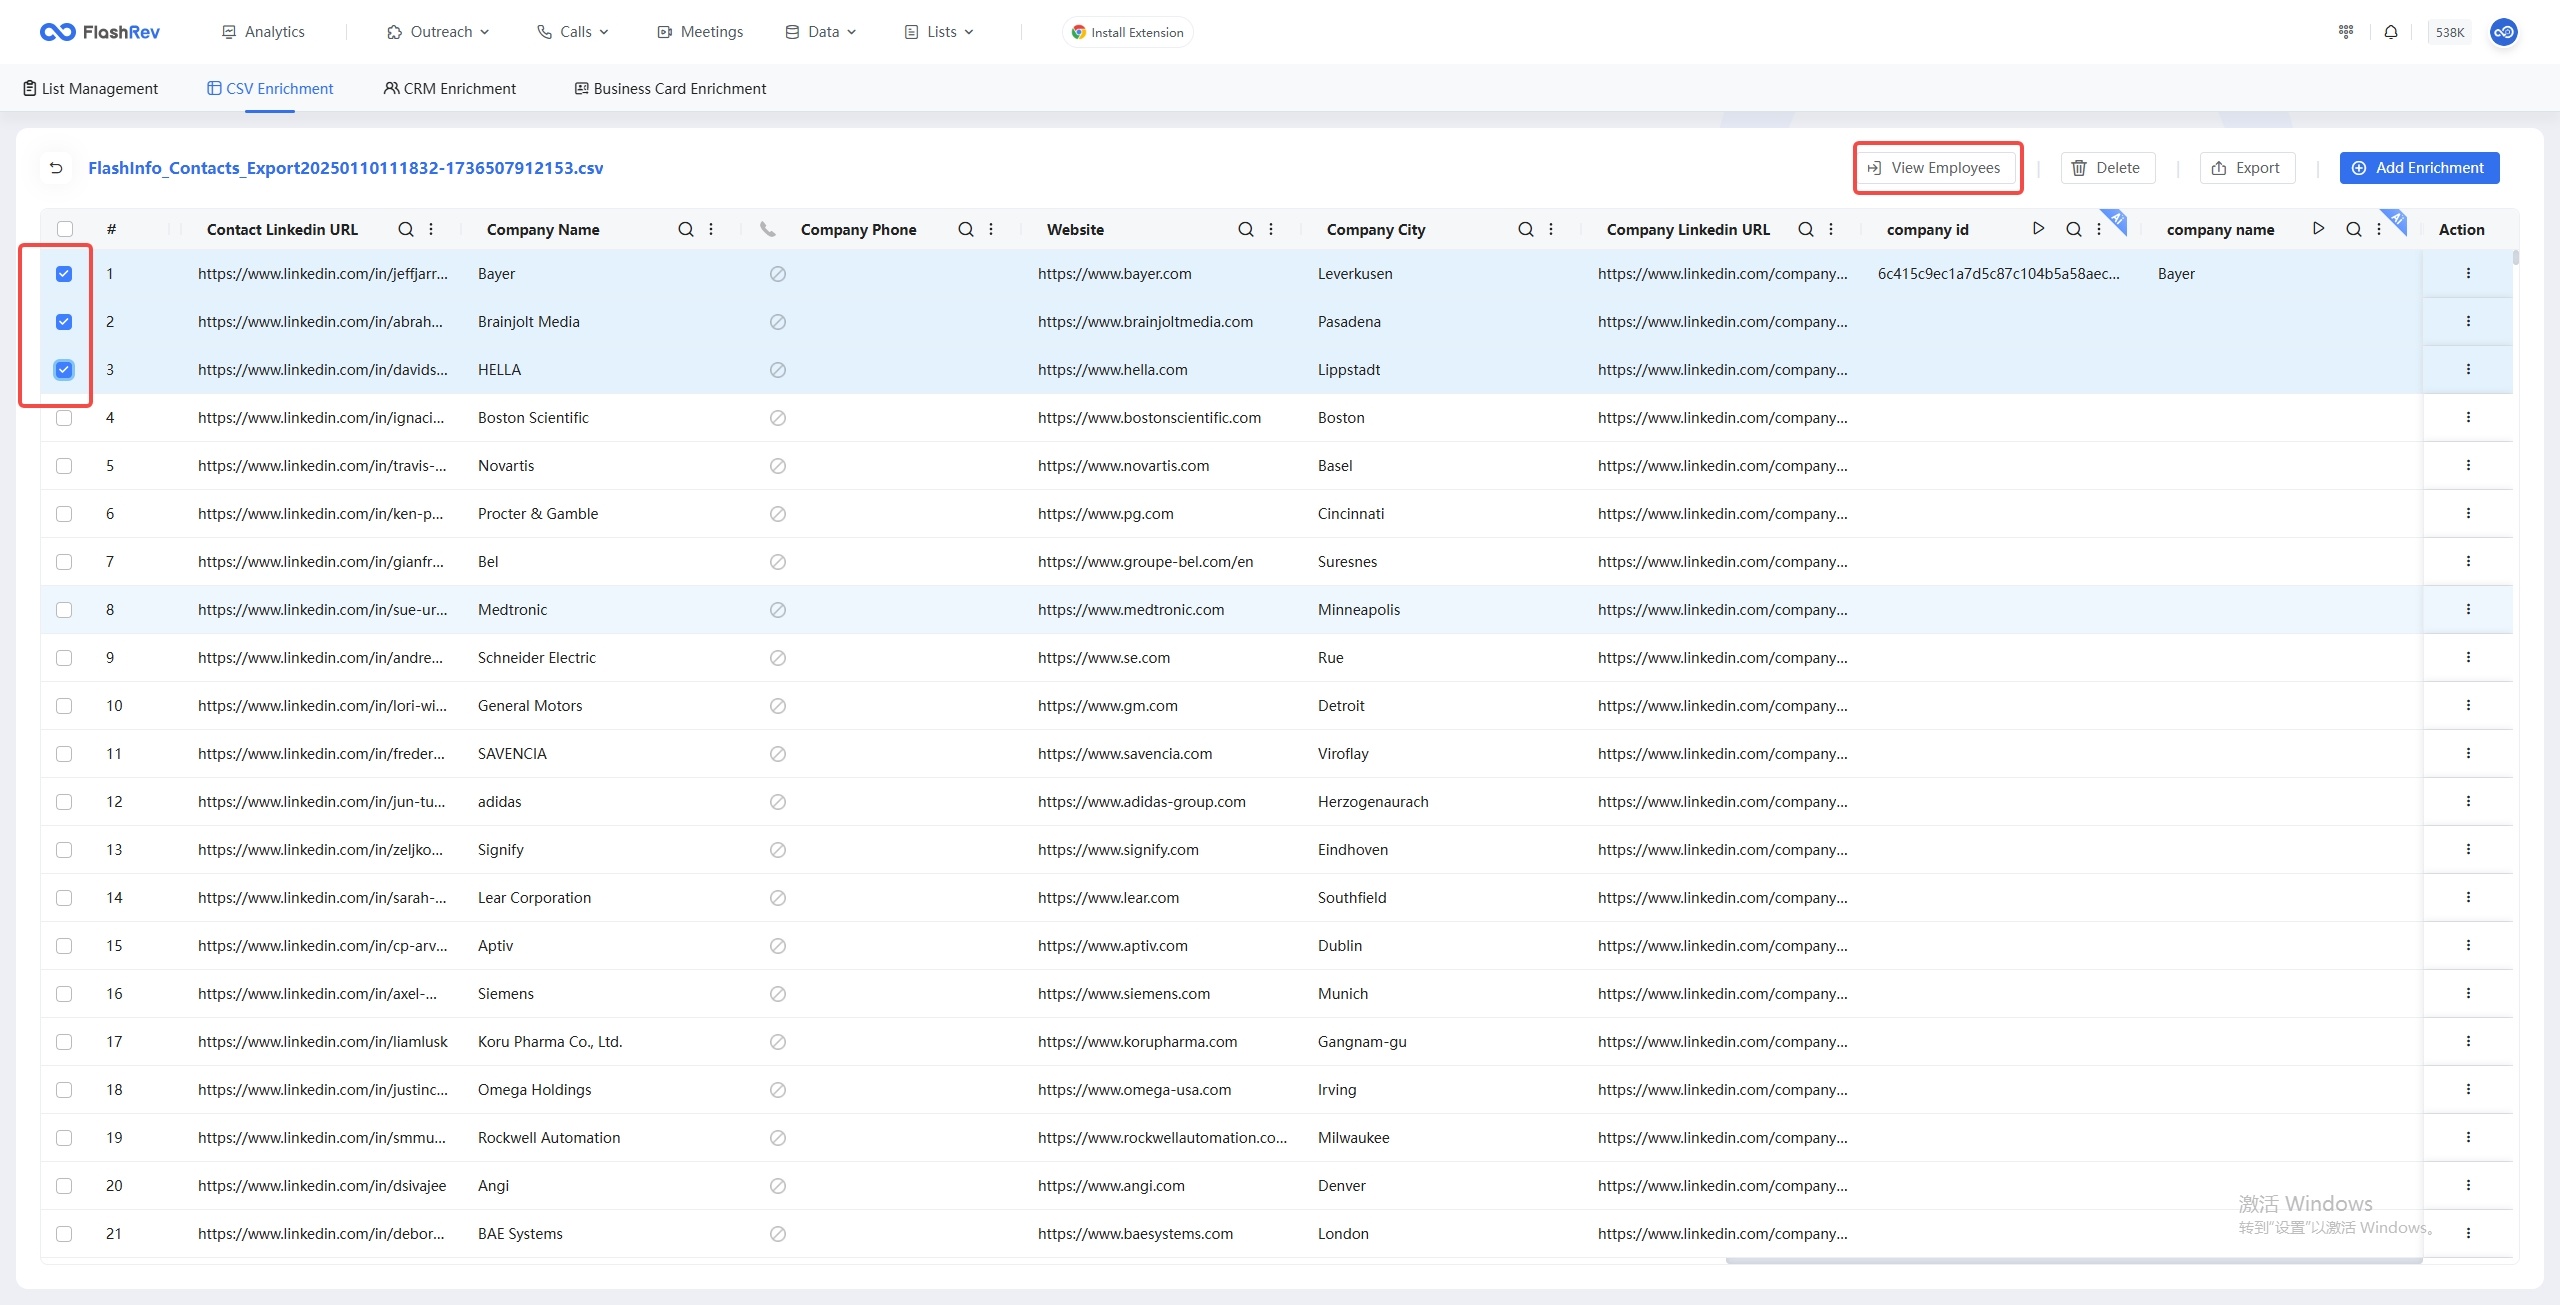Open Company City column options menu

tap(1551, 229)
